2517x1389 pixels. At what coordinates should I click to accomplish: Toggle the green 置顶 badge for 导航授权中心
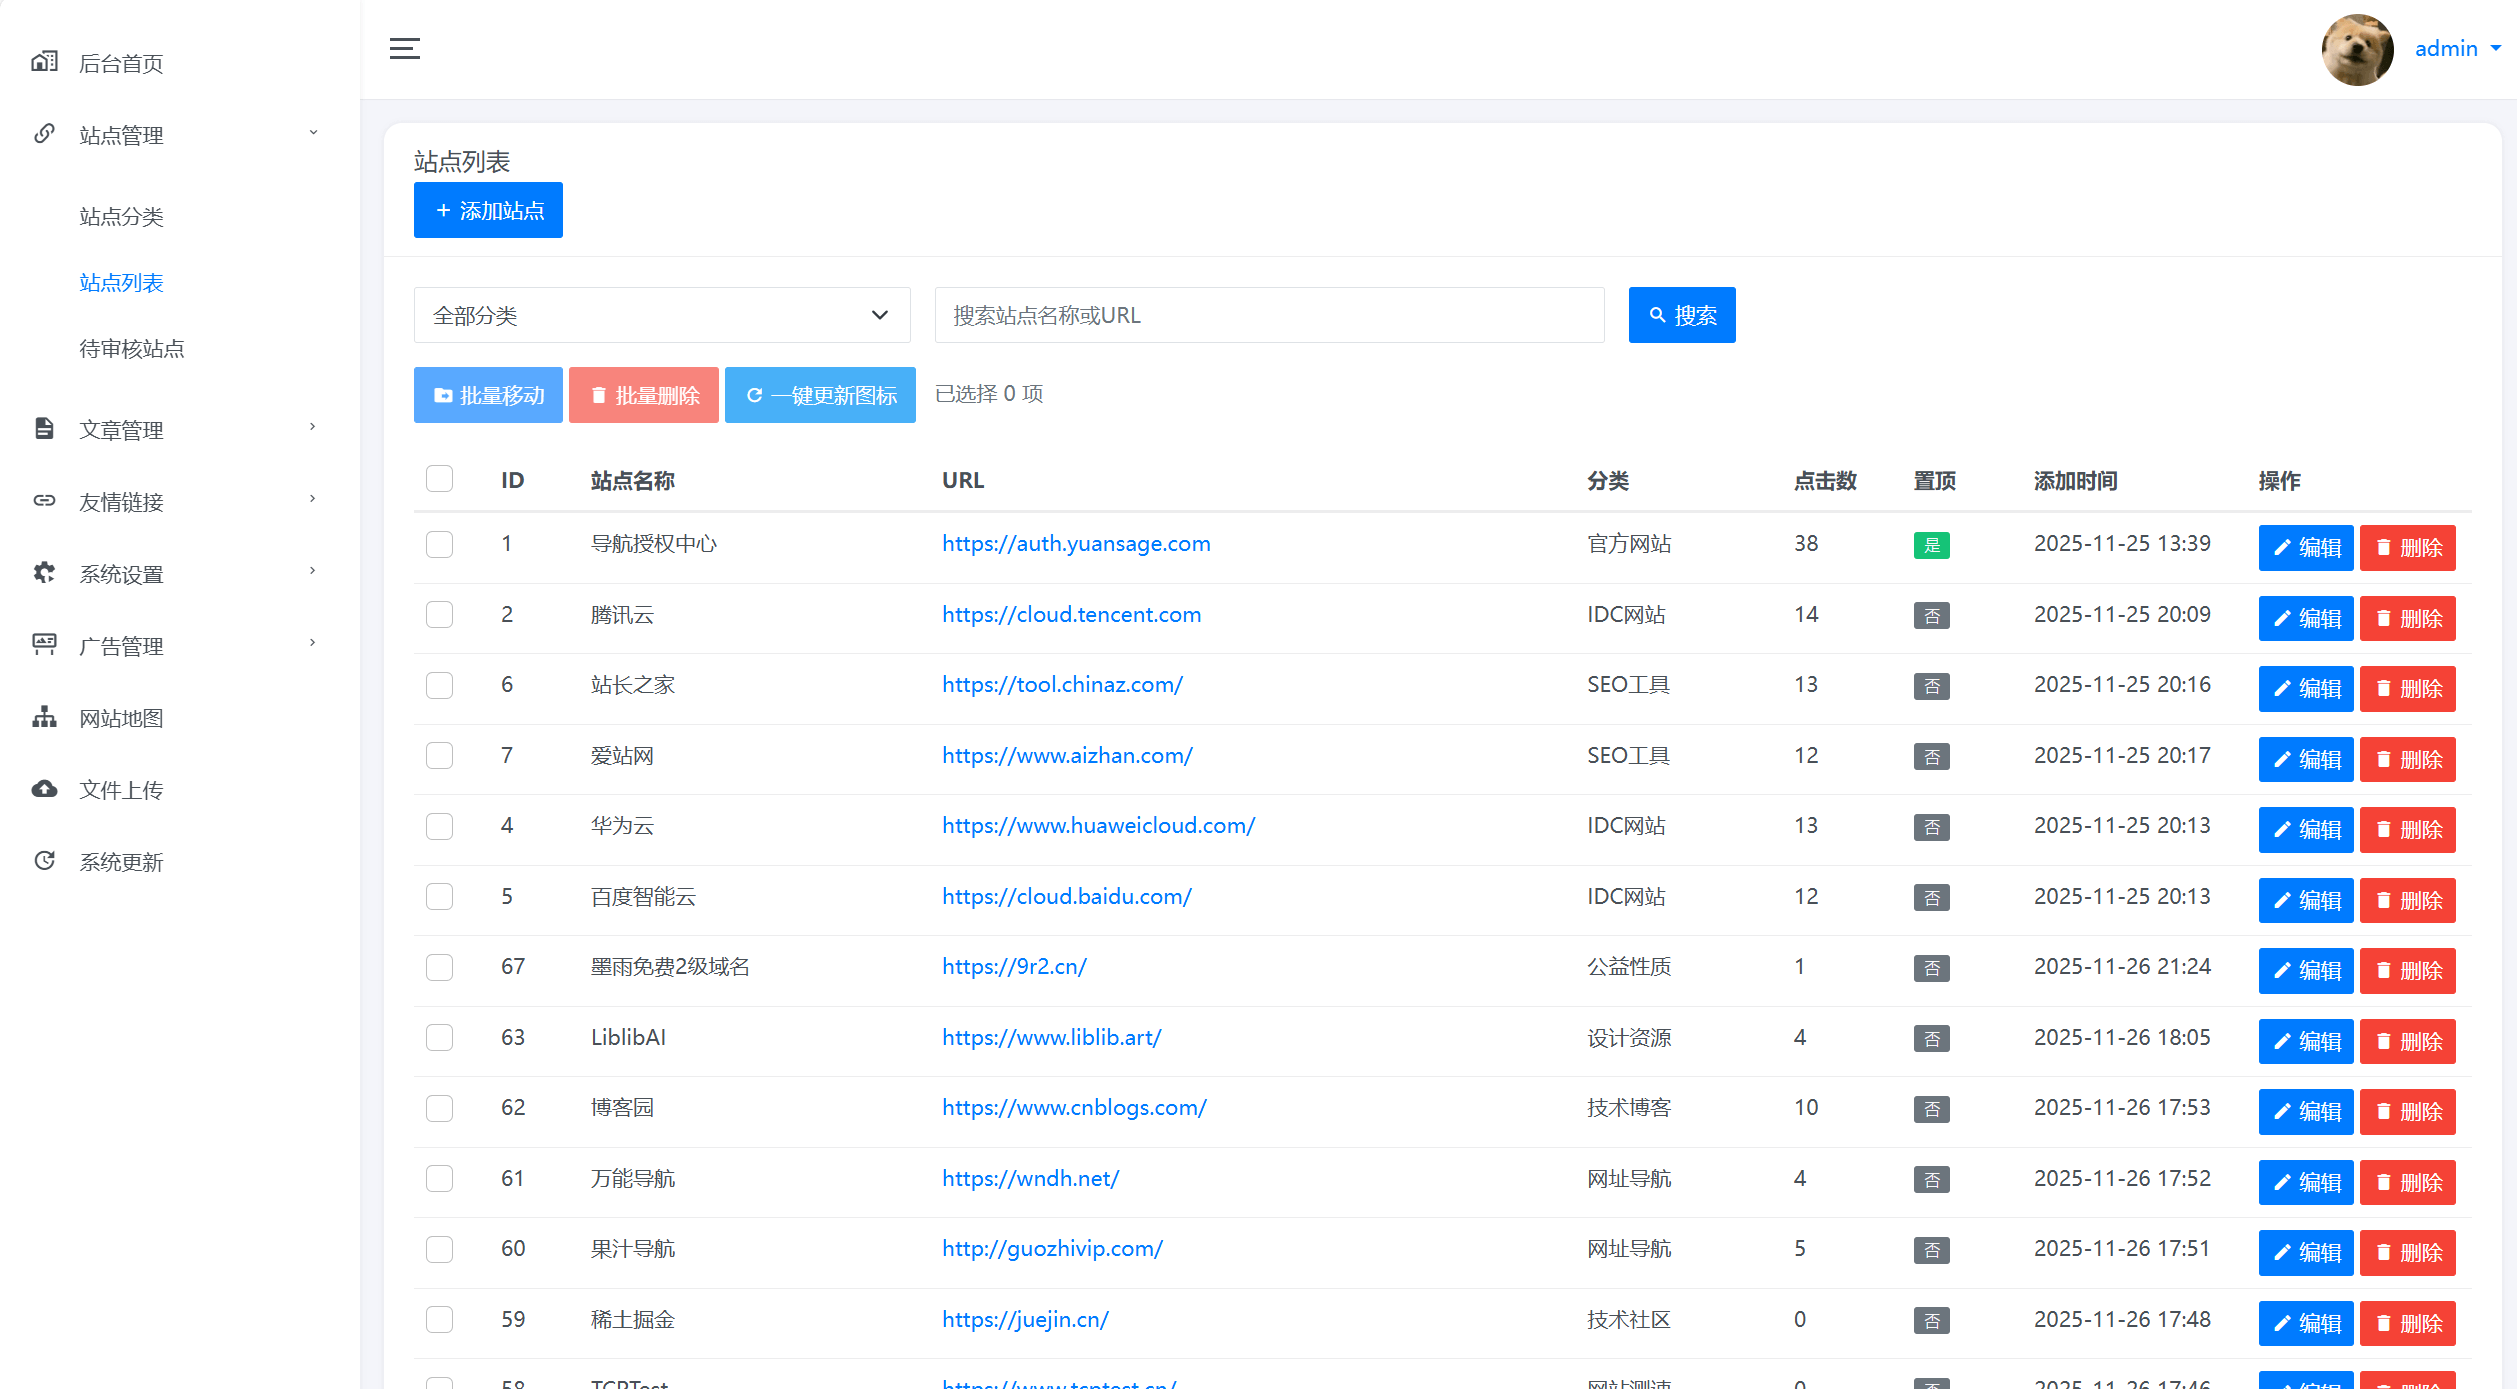(x=1932, y=545)
